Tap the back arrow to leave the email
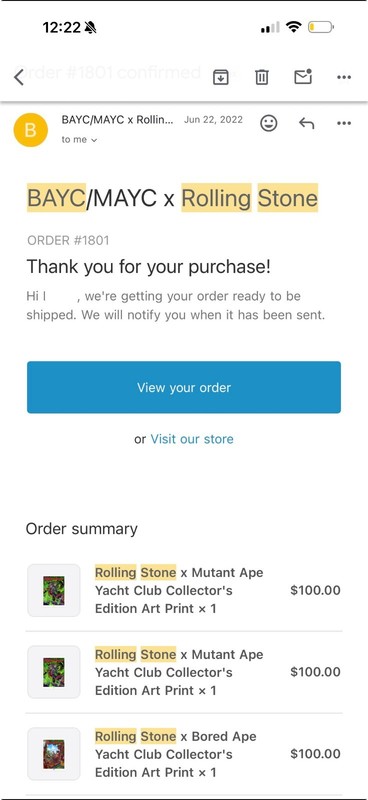The width and height of the screenshot is (368, 800). click(x=19, y=78)
